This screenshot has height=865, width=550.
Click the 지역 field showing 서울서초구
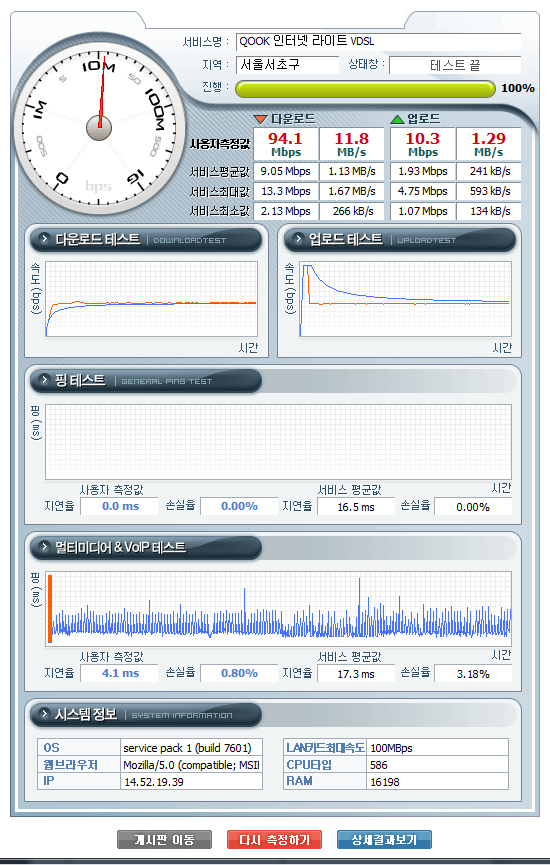287,65
